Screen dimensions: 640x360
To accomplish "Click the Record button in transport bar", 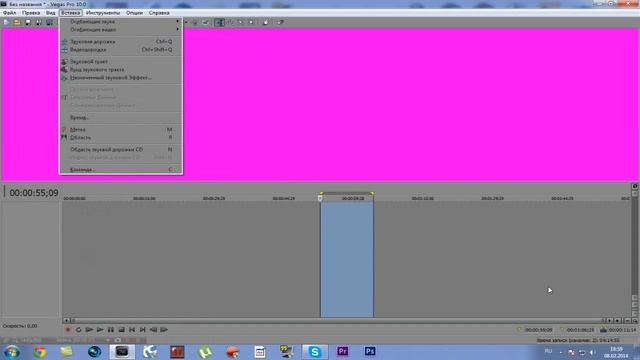I will point(68,329).
